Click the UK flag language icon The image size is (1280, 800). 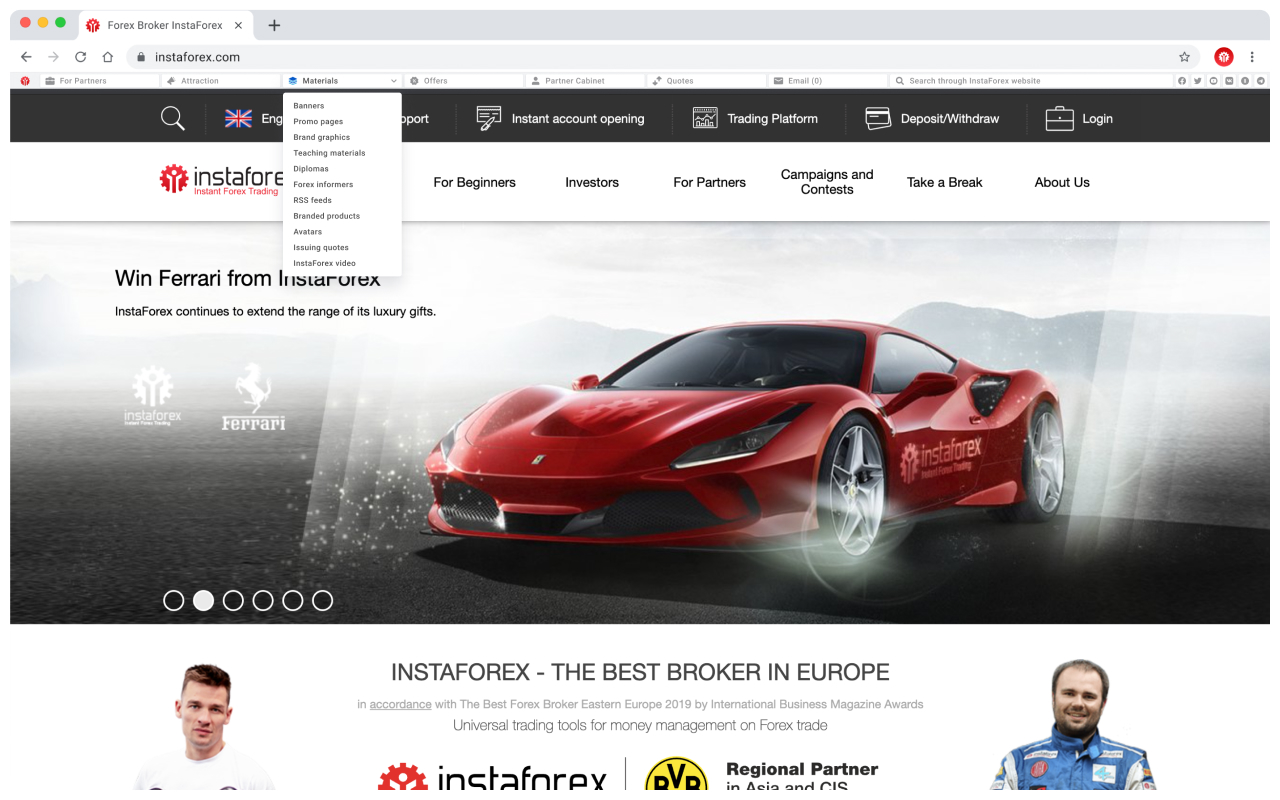(x=239, y=118)
